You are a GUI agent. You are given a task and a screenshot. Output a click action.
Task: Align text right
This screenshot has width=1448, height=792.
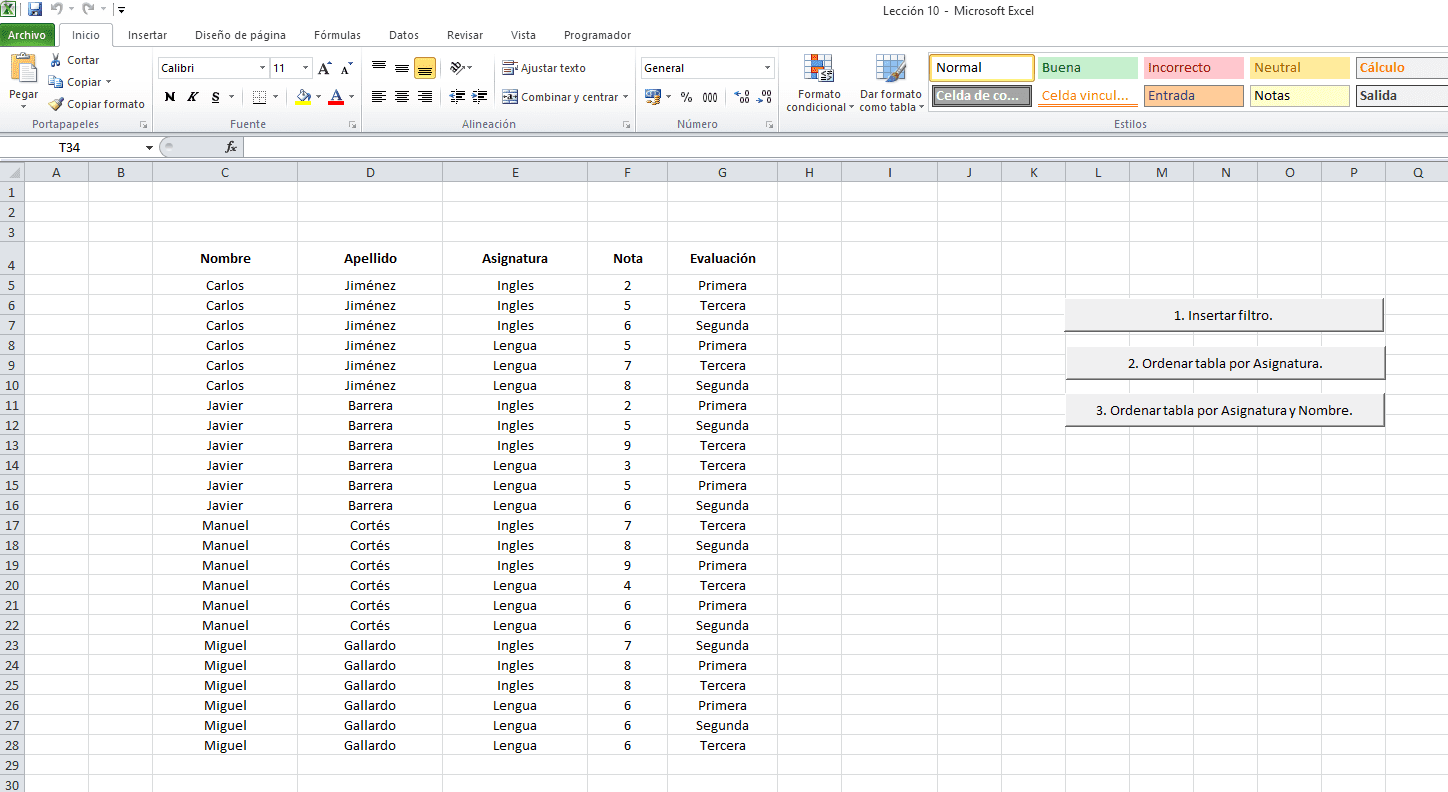pyautogui.click(x=424, y=97)
